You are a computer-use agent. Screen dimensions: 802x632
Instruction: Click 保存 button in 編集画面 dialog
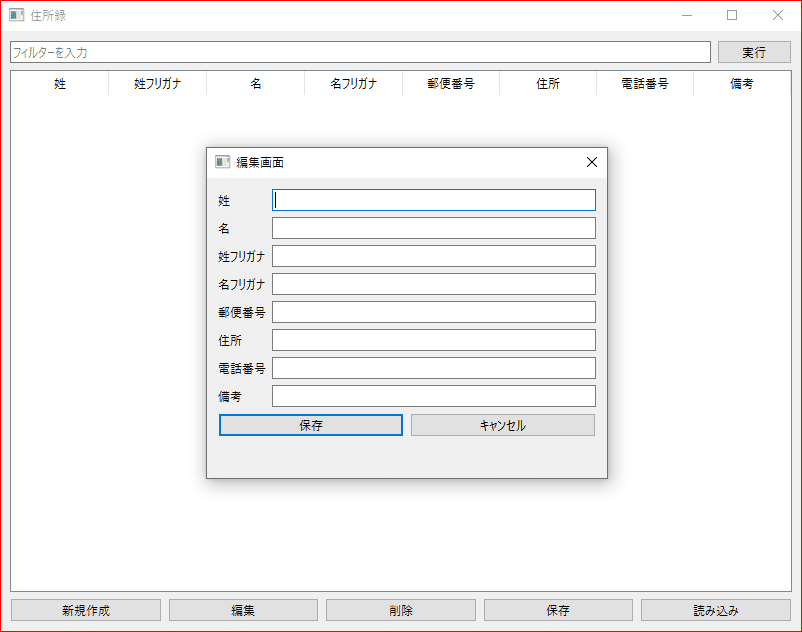pyautogui.click(x=311, y=425)
